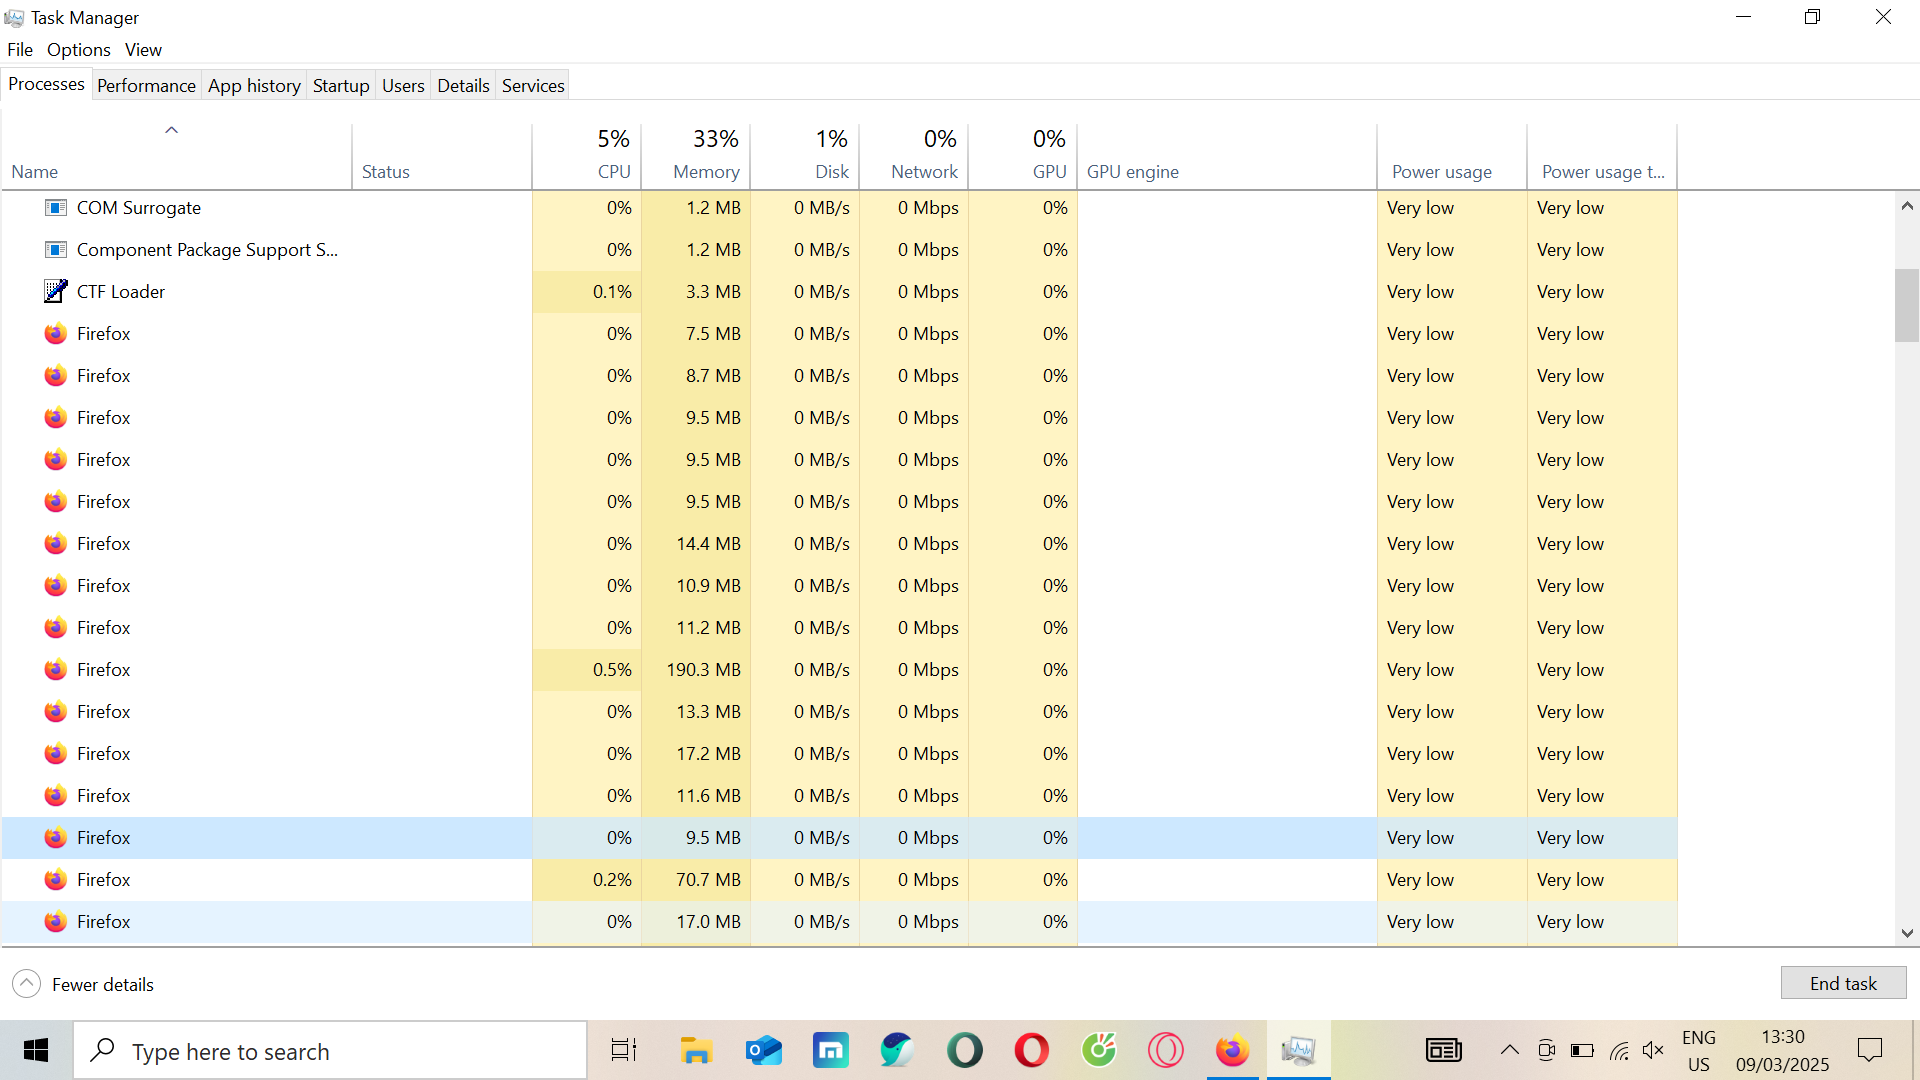Select Firefox process using 14.4 MB

839,544
